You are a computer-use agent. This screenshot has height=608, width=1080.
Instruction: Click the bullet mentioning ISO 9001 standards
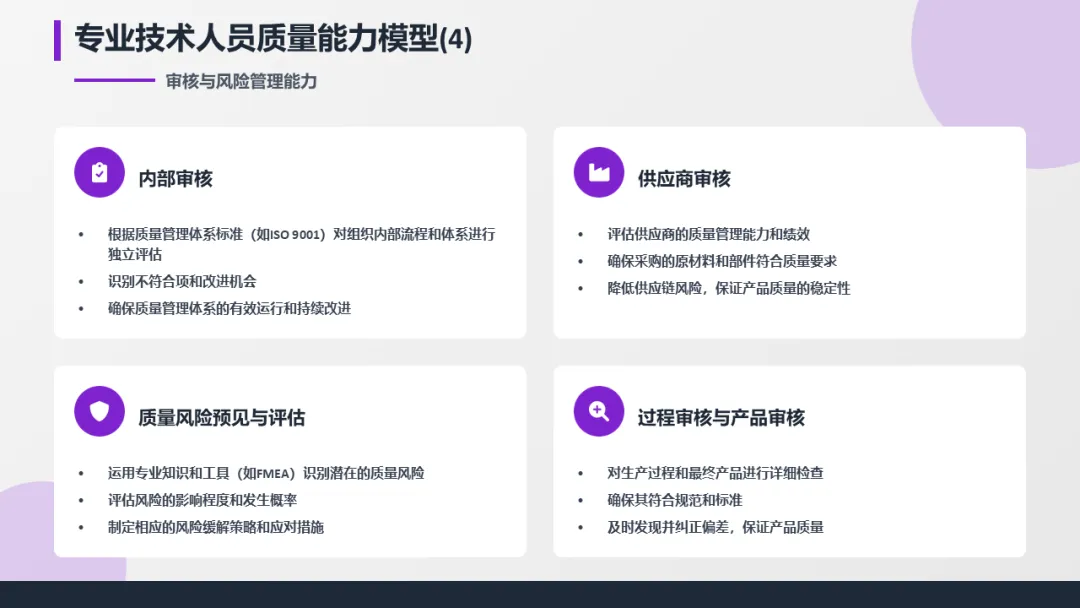(x=302, y=244)
